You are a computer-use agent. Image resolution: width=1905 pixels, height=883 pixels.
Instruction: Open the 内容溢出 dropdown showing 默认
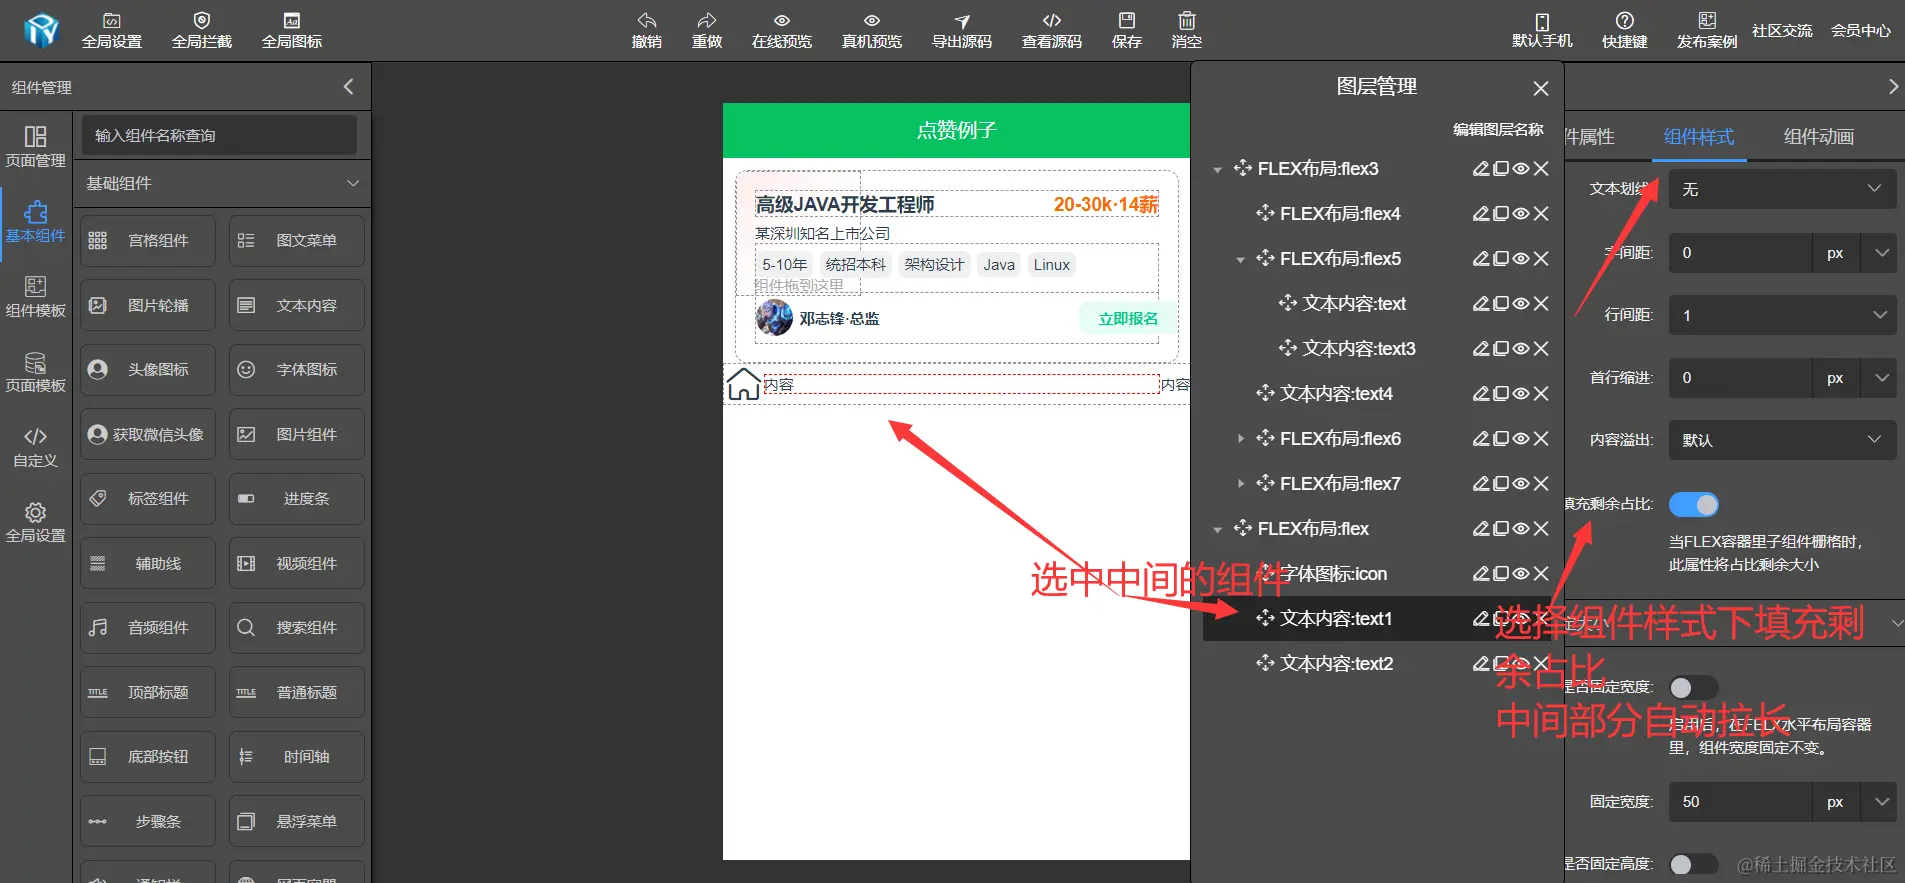[1782, 440]
